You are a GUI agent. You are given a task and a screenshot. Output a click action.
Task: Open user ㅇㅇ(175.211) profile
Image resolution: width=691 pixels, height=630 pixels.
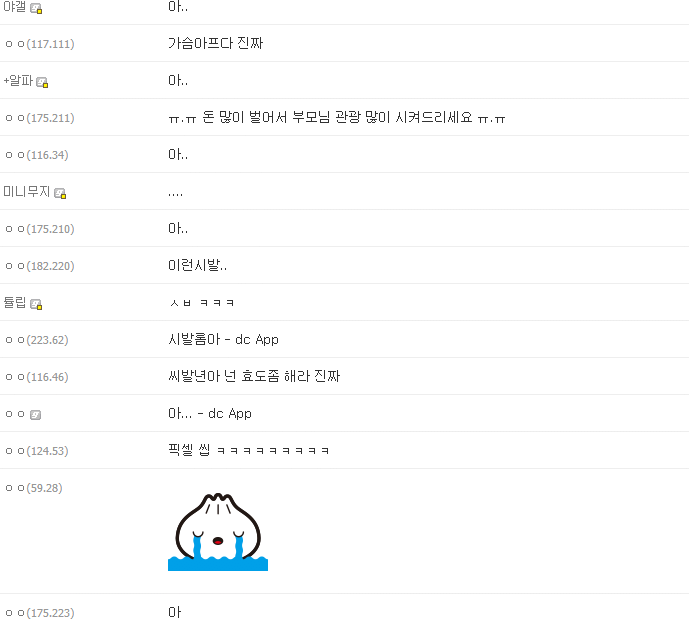40,118
